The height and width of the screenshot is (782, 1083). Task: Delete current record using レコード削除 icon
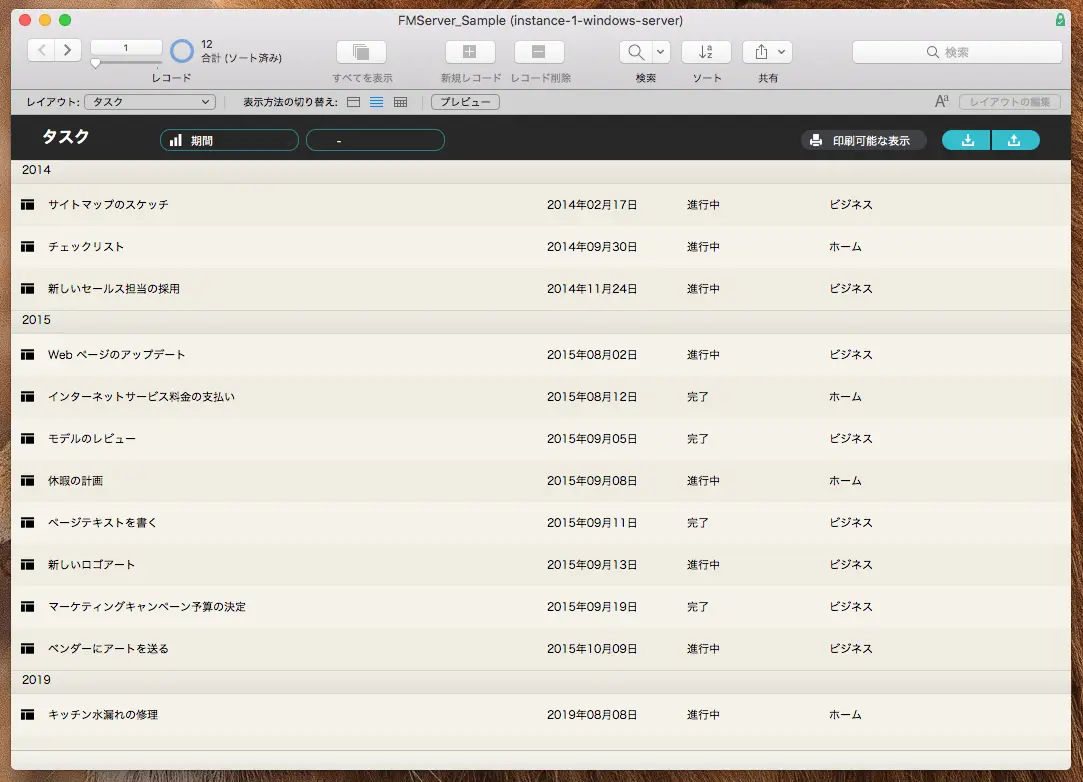[x=538, y=51]
